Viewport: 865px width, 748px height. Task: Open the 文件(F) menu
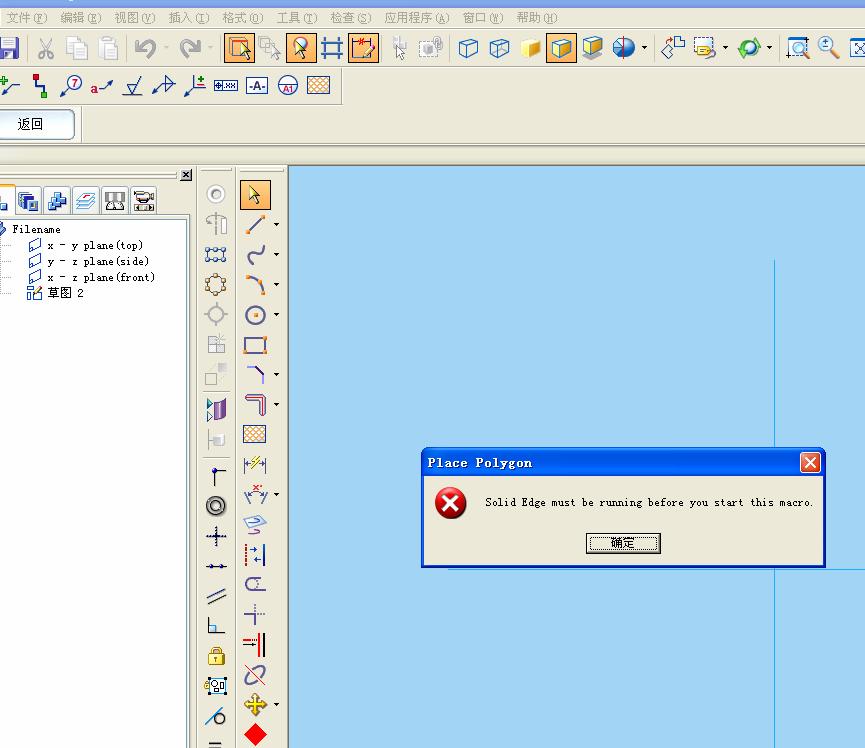click(x=25, y=18)
